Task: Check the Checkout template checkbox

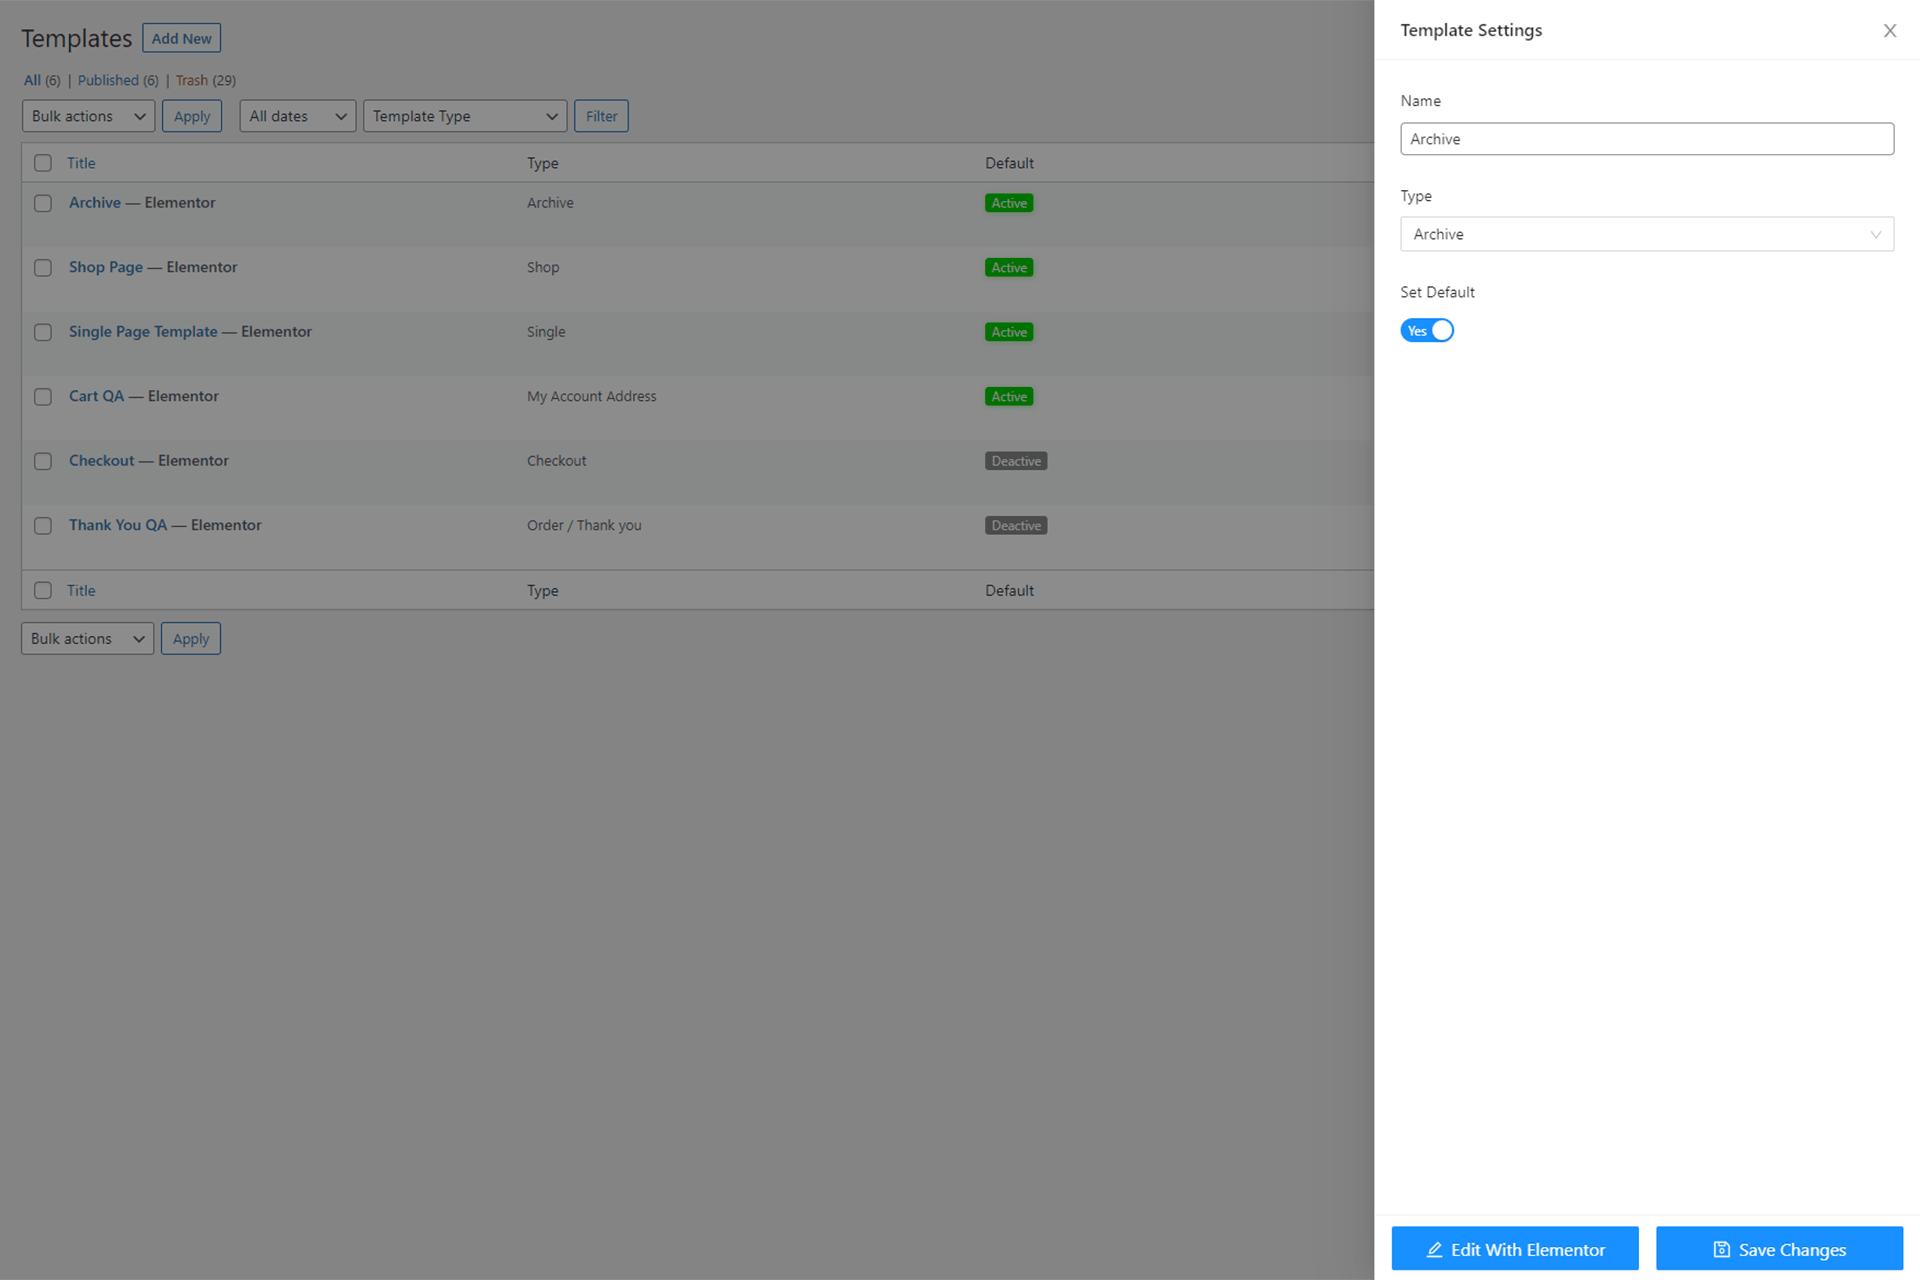Action: coord(43,461)
